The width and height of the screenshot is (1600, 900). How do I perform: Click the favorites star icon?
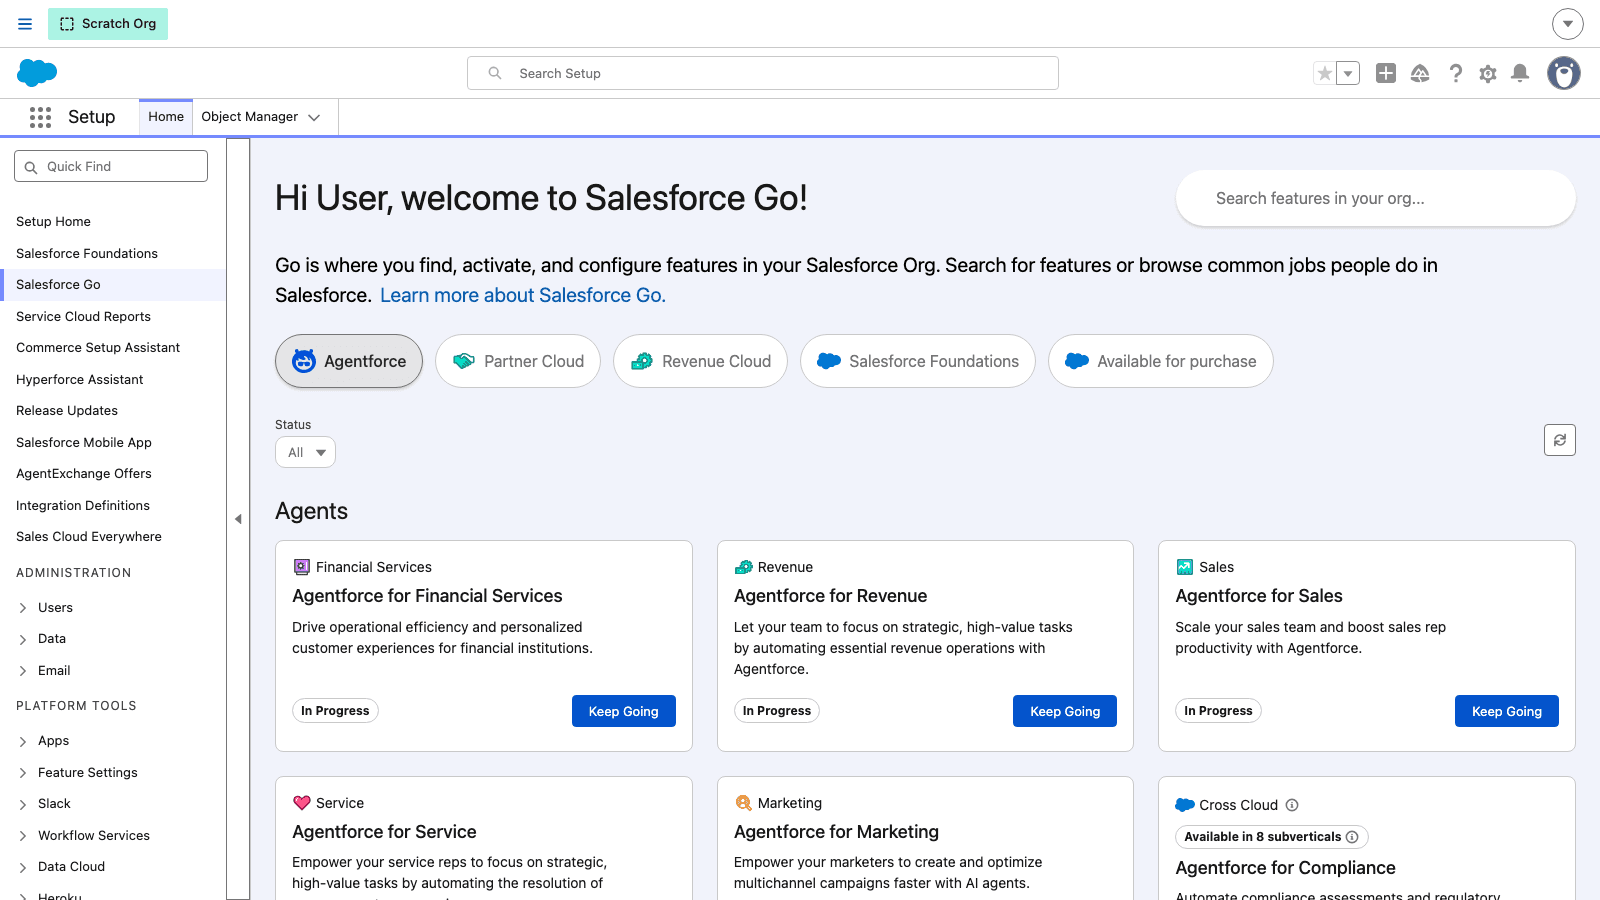(1325, 73)
